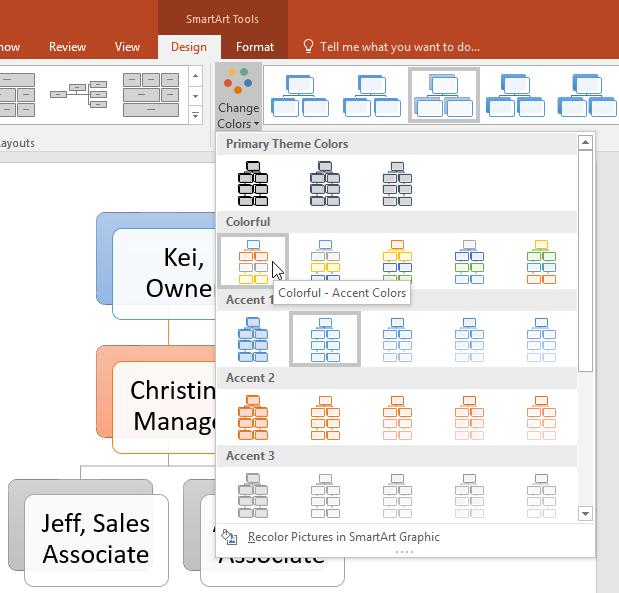619x593 pixels.
Task: Open the View tab
Action: [x=127, y=46]
